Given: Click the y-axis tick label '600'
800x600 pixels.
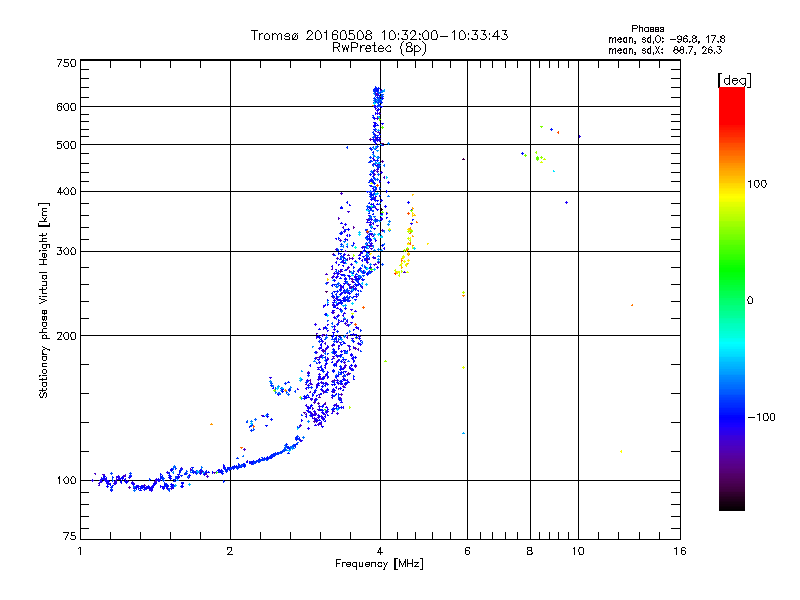Looking at the screenshot, I should (x=67, y=107).
